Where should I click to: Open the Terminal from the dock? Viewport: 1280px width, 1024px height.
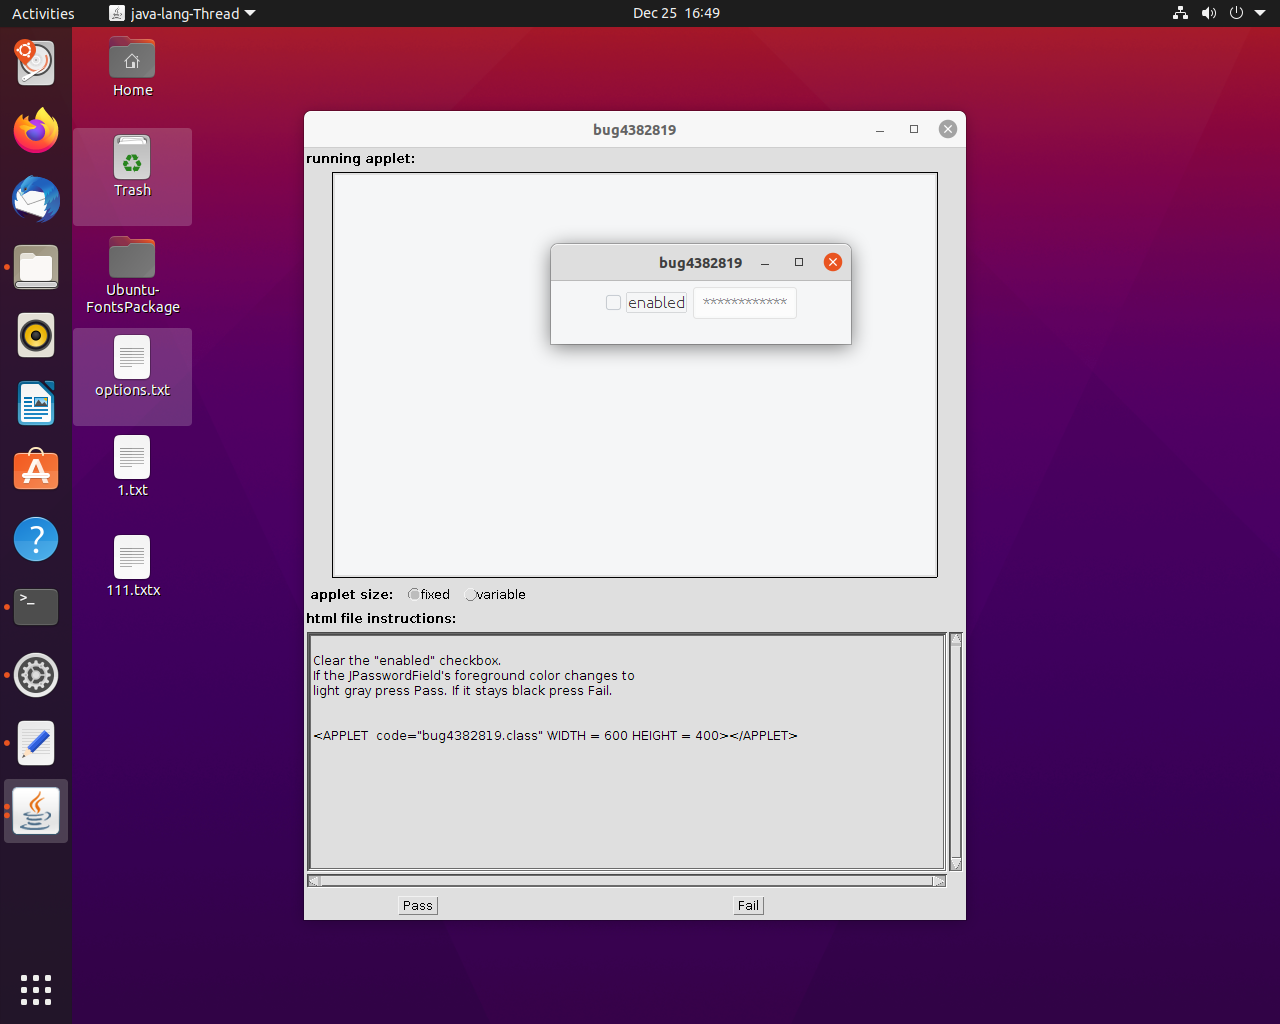[36, 607]
